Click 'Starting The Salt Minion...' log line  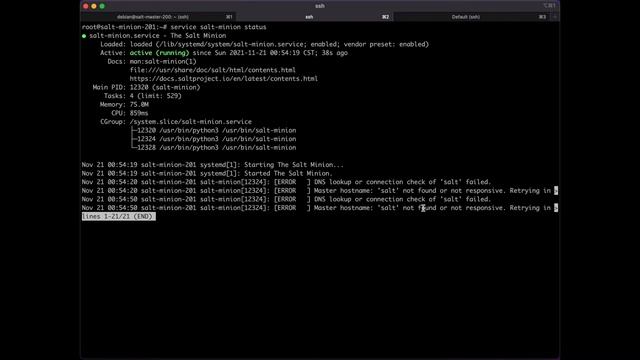pos(213,165)
